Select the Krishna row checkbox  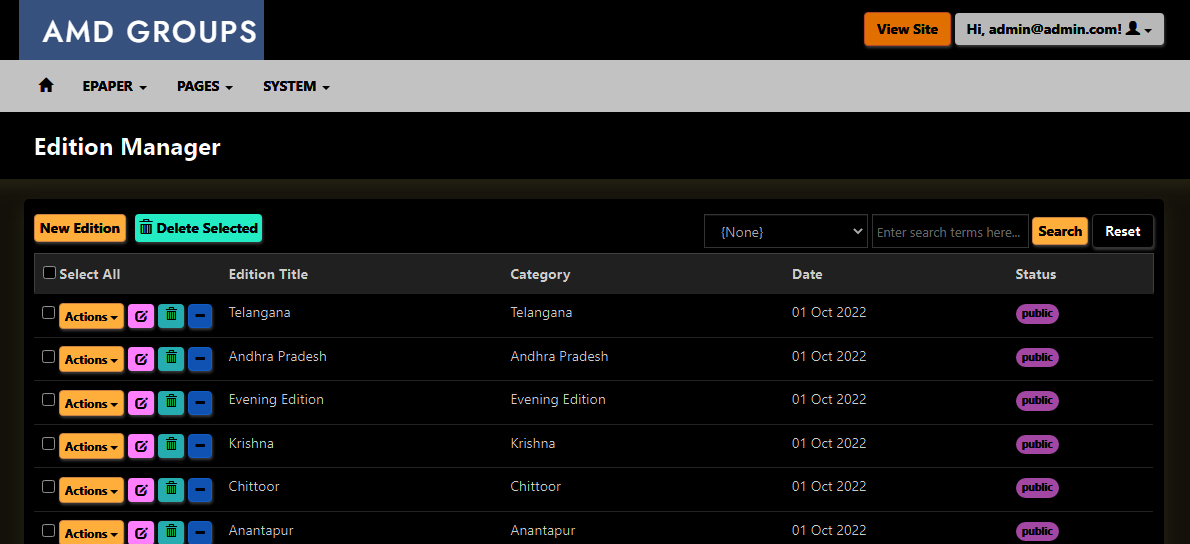point(48,443)
